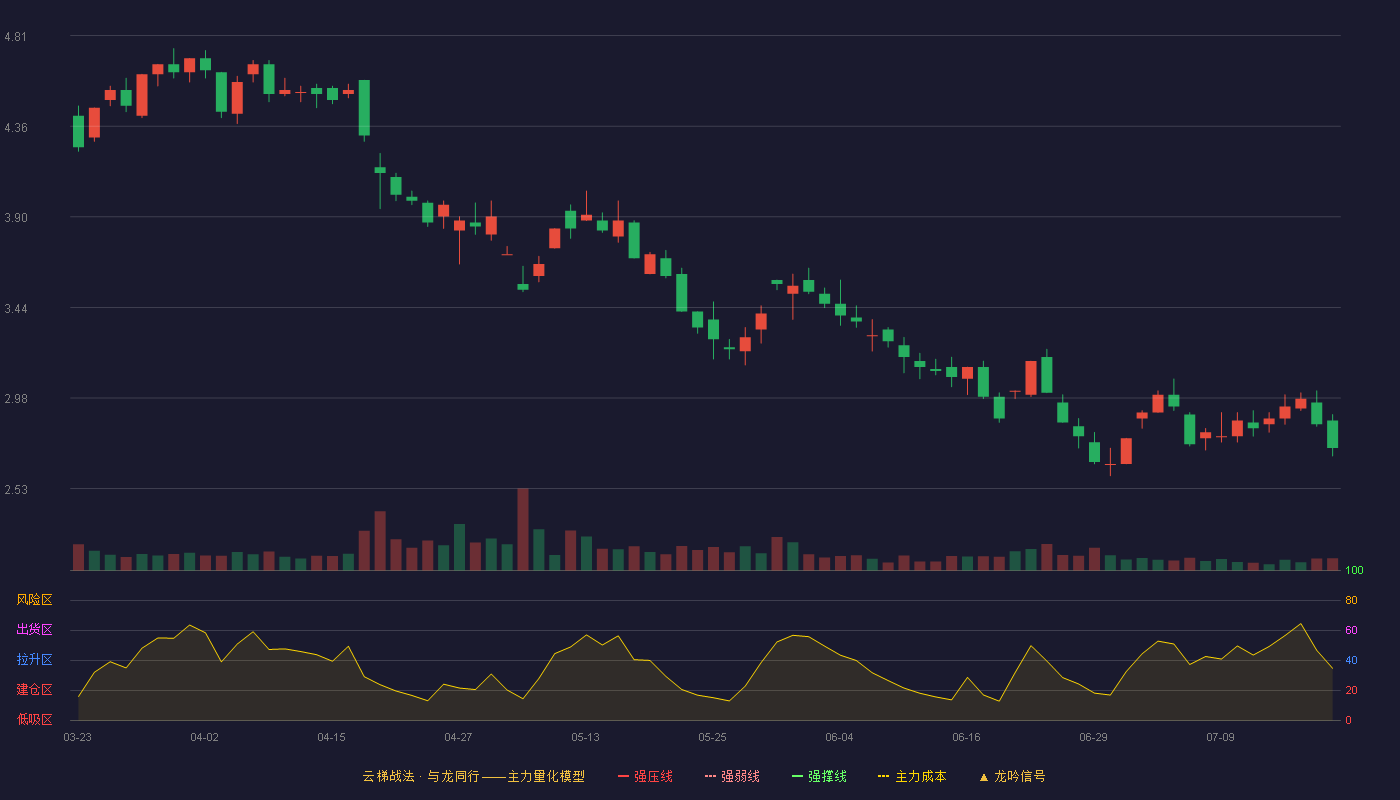Click the 04-27 date label
The height and width of the screenshot is (800, 1400).
(x=458, y=737)
